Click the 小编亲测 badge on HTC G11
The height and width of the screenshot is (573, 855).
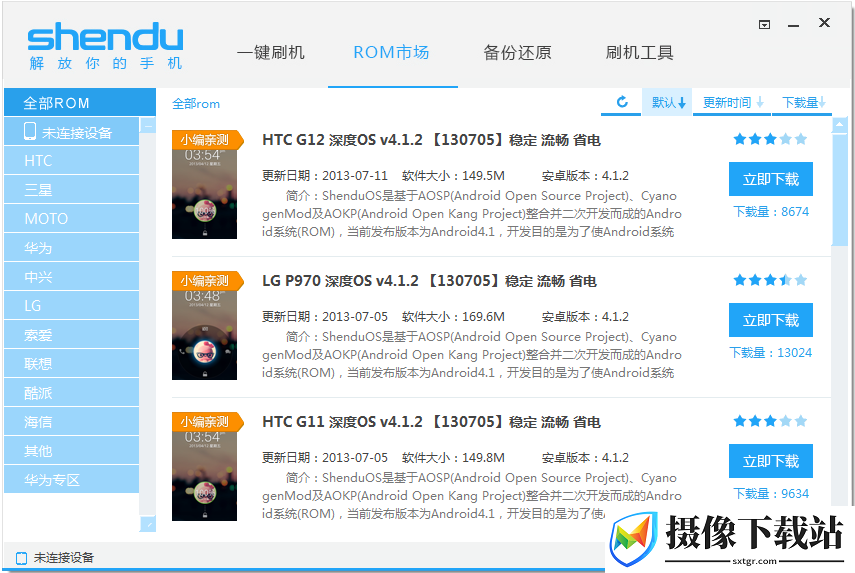[206, 421]
